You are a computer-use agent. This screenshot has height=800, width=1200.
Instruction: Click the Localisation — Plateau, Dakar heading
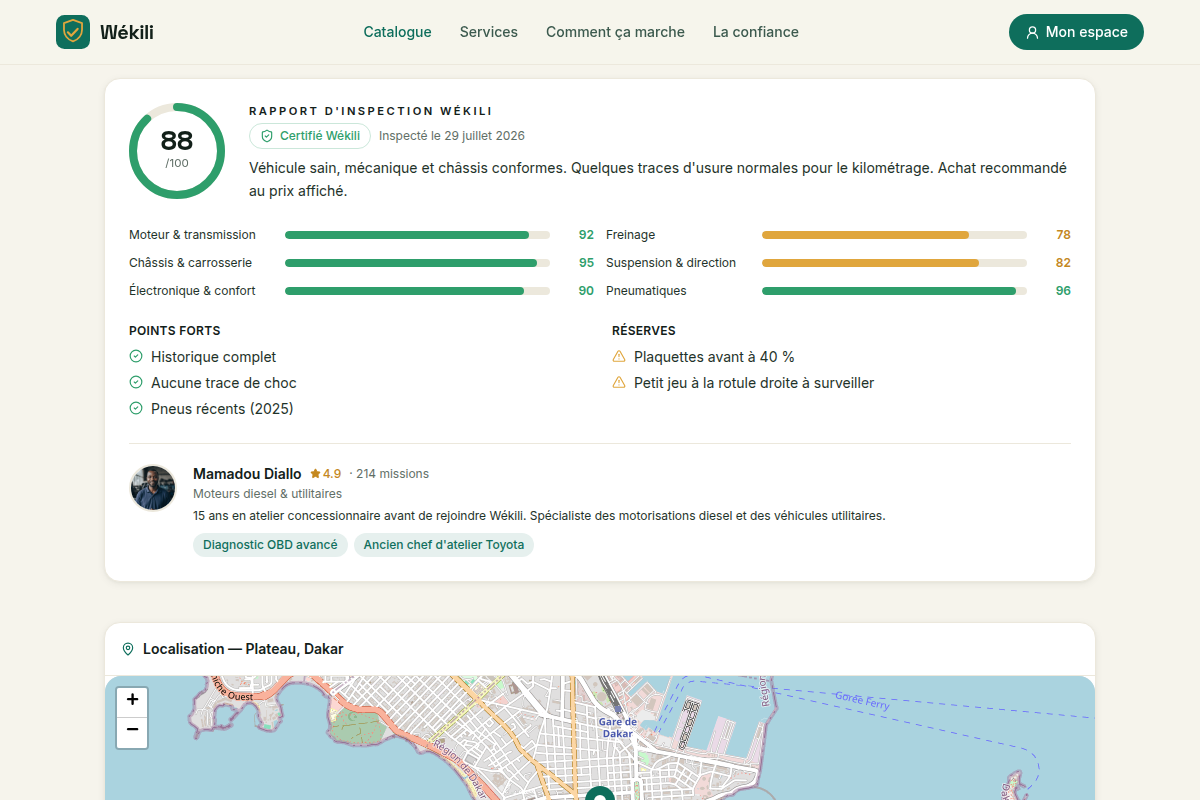pos(243,649)
